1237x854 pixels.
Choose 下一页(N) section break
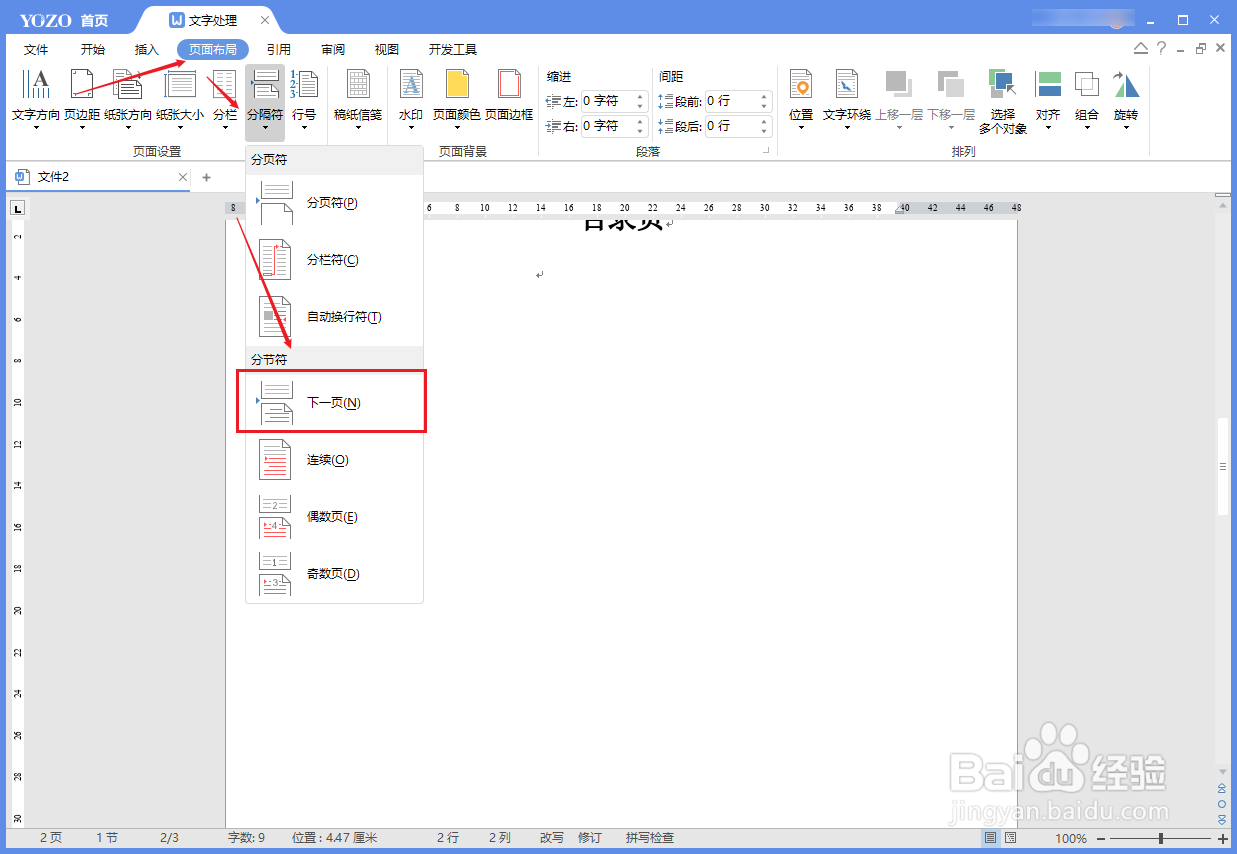pyautogui.click(x=334, y=403)
